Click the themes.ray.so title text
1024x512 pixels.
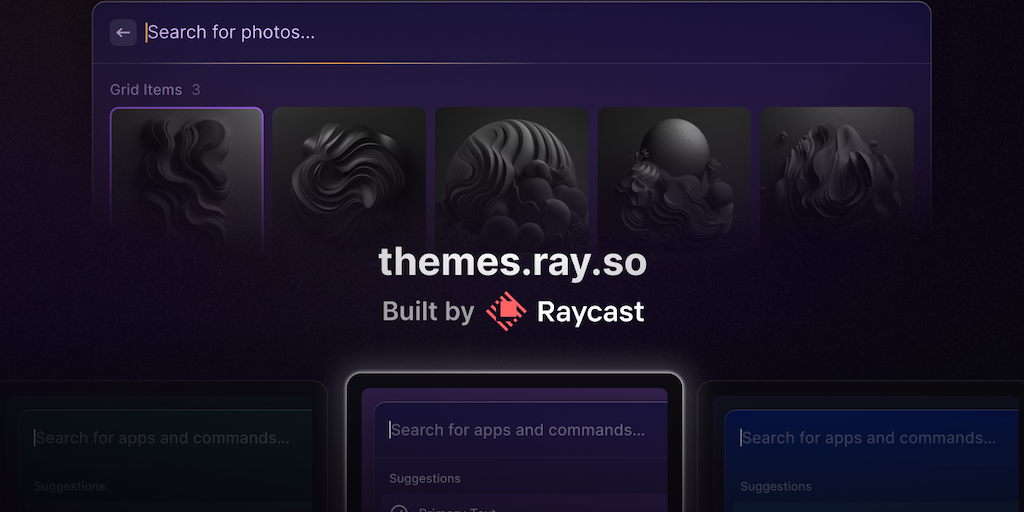[x=513, y=263]
